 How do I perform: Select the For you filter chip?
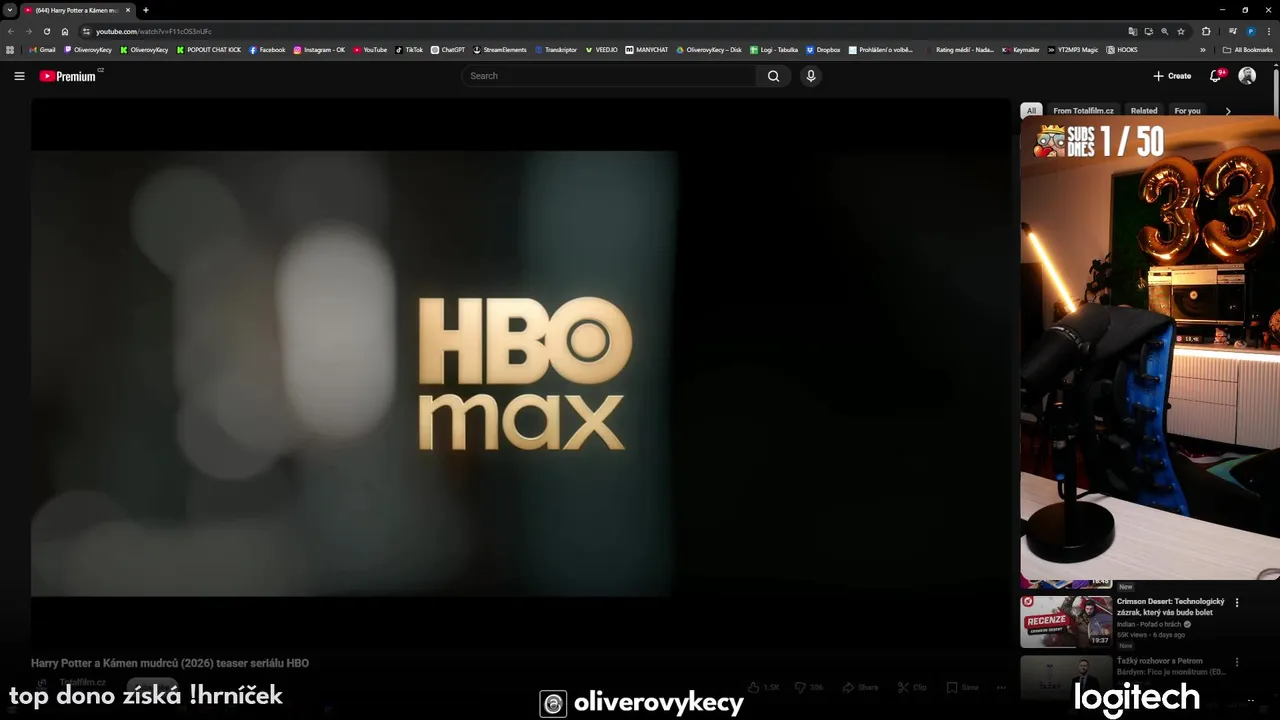click(x=1187, y=111)
